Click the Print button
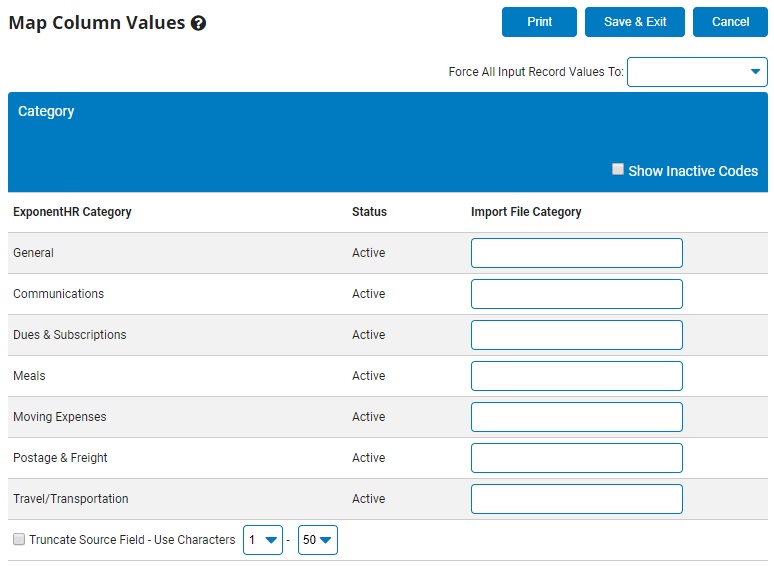The width and height of the screenshot is (774, 567). click(539, 22)
